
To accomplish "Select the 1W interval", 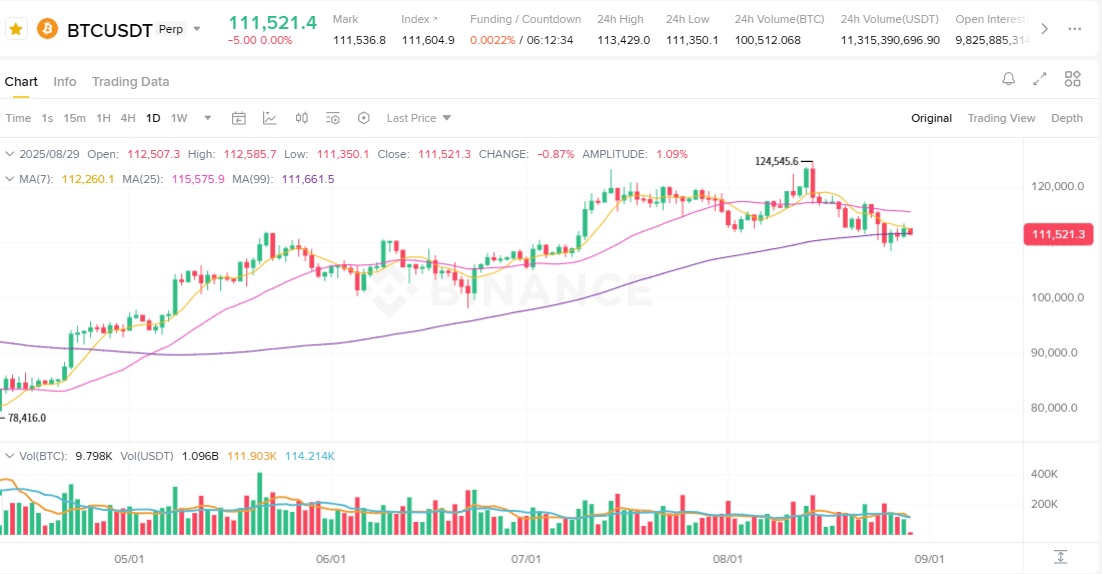I will (x=179, y=118).
